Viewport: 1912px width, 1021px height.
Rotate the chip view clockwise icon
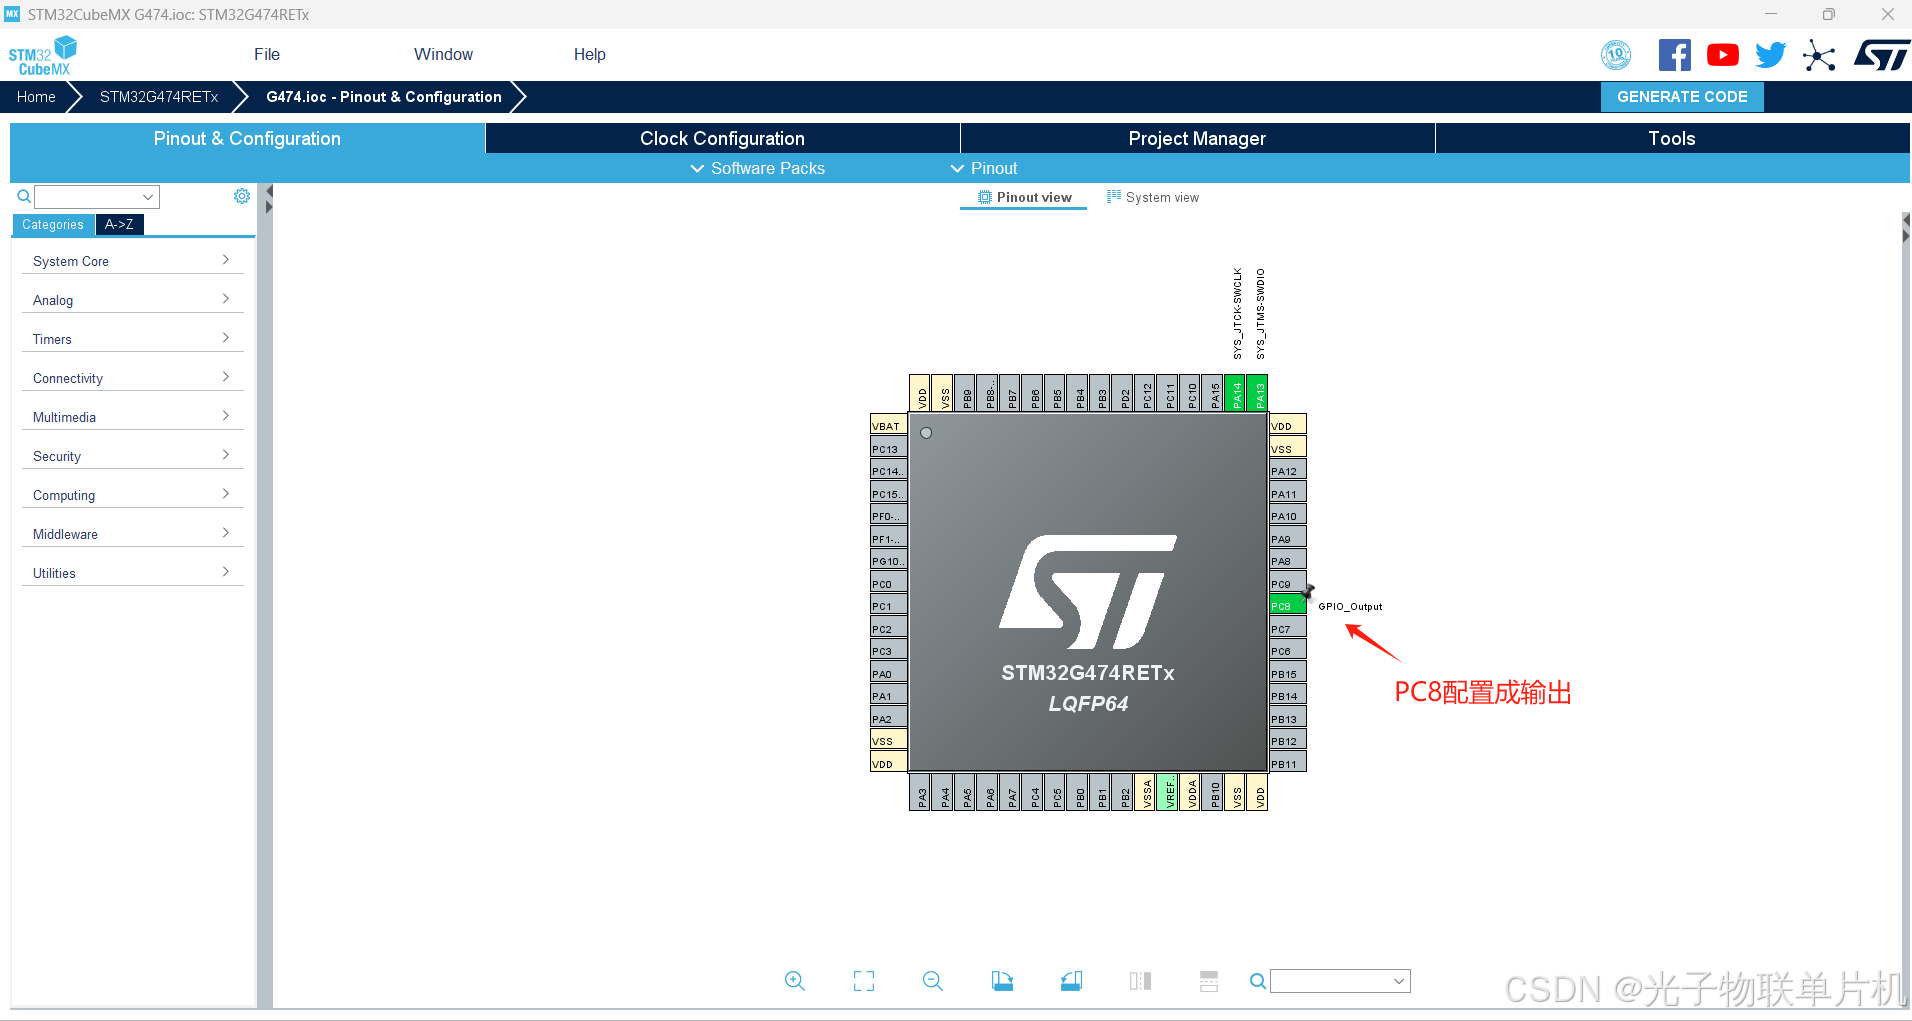click(x=1002, y=981)
